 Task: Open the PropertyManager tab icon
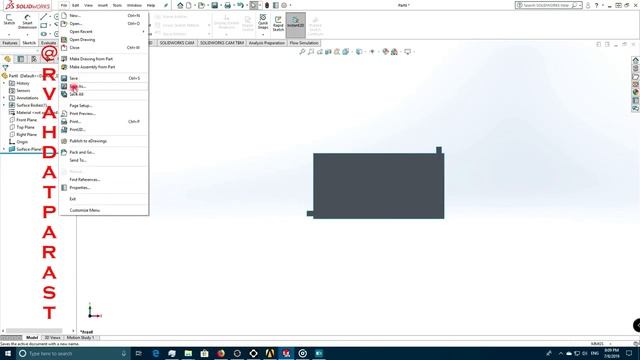pos(20,59)
